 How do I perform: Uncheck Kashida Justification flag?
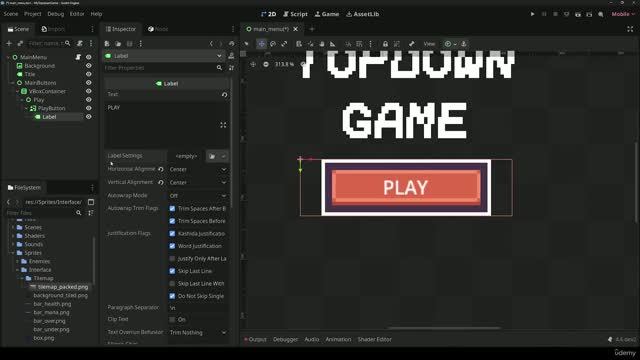tap(172, 234)
